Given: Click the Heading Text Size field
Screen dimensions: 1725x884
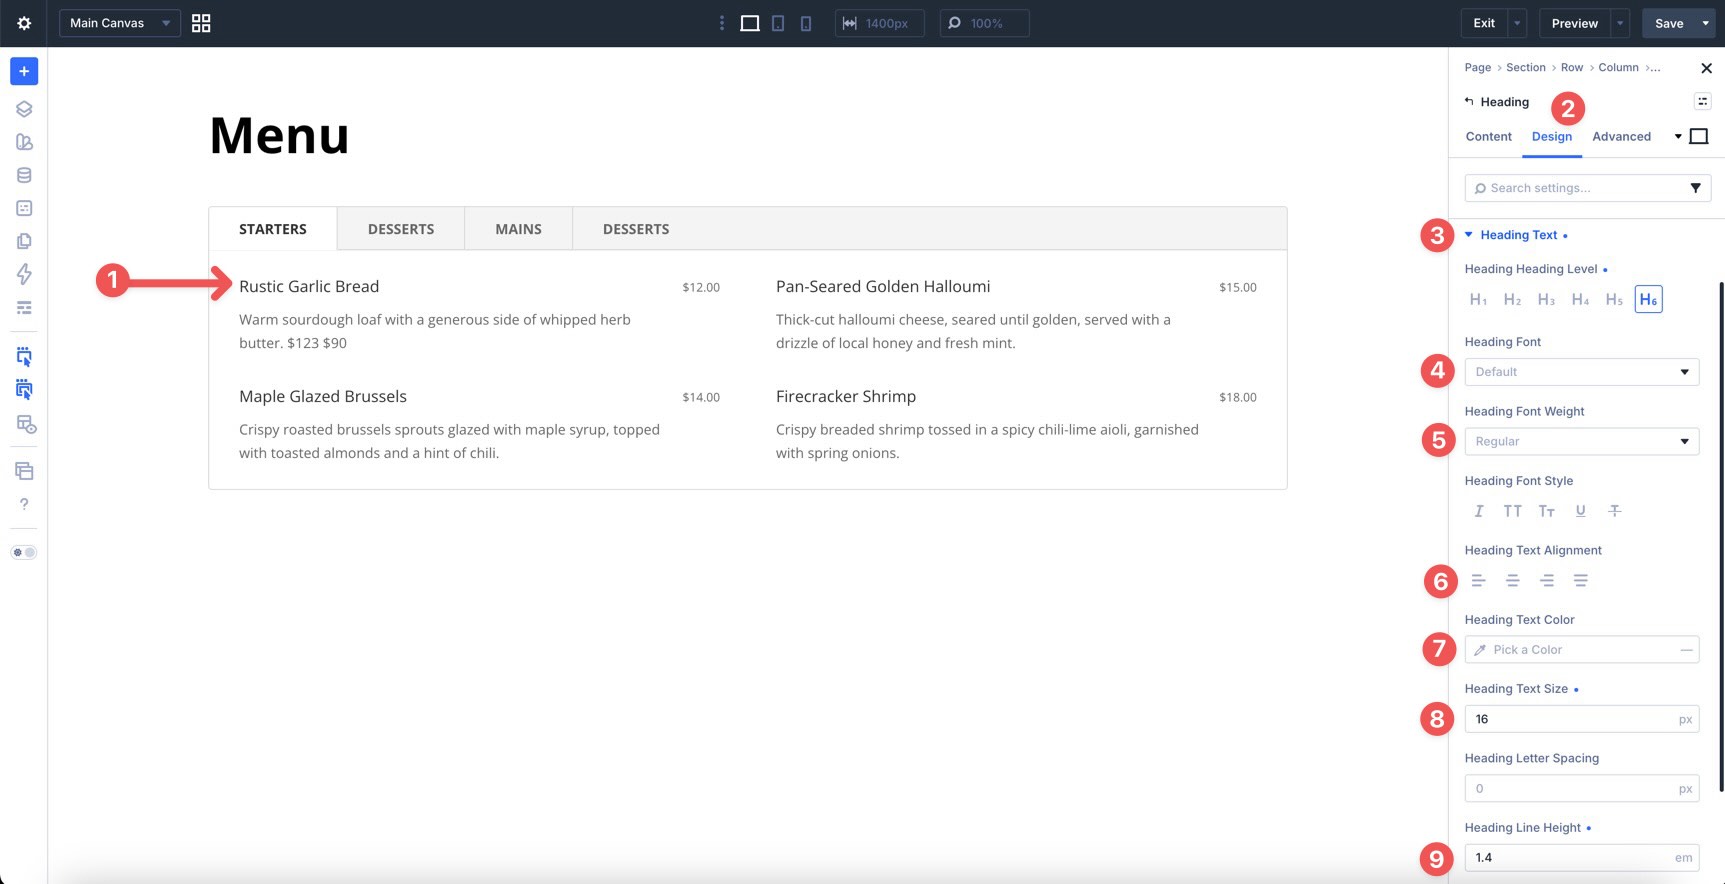Looking at the screenshot, I should pyautogui.click(x=1581, y=719).
